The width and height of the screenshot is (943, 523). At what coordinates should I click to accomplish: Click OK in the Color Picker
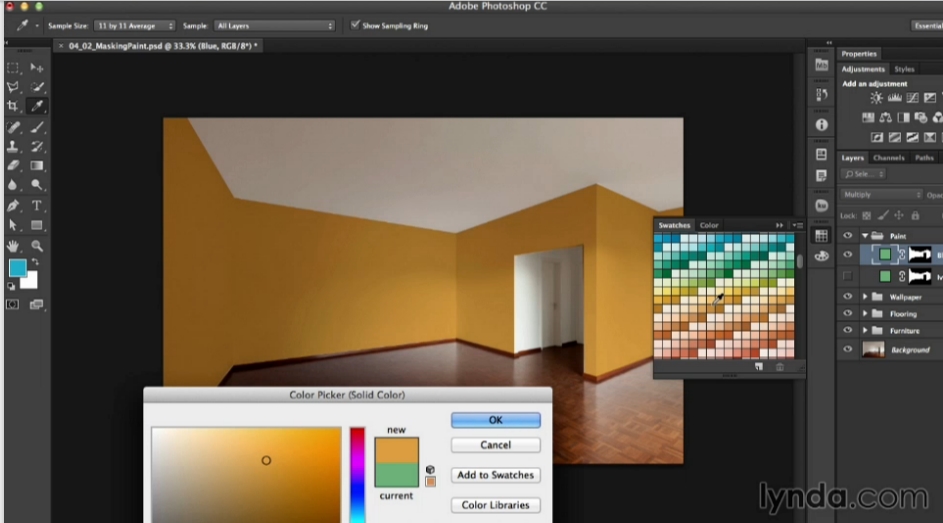(496, 420)
